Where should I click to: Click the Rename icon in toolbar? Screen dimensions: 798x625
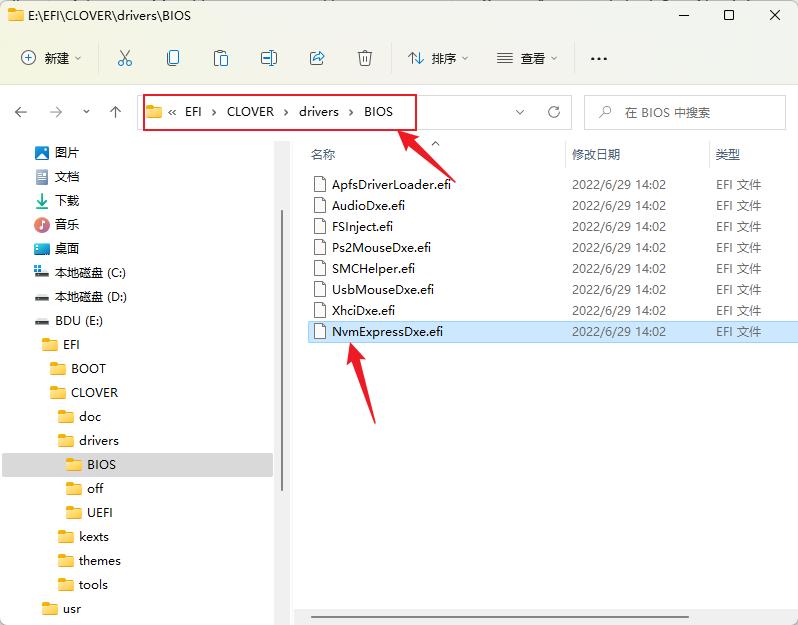coord(269,58)
